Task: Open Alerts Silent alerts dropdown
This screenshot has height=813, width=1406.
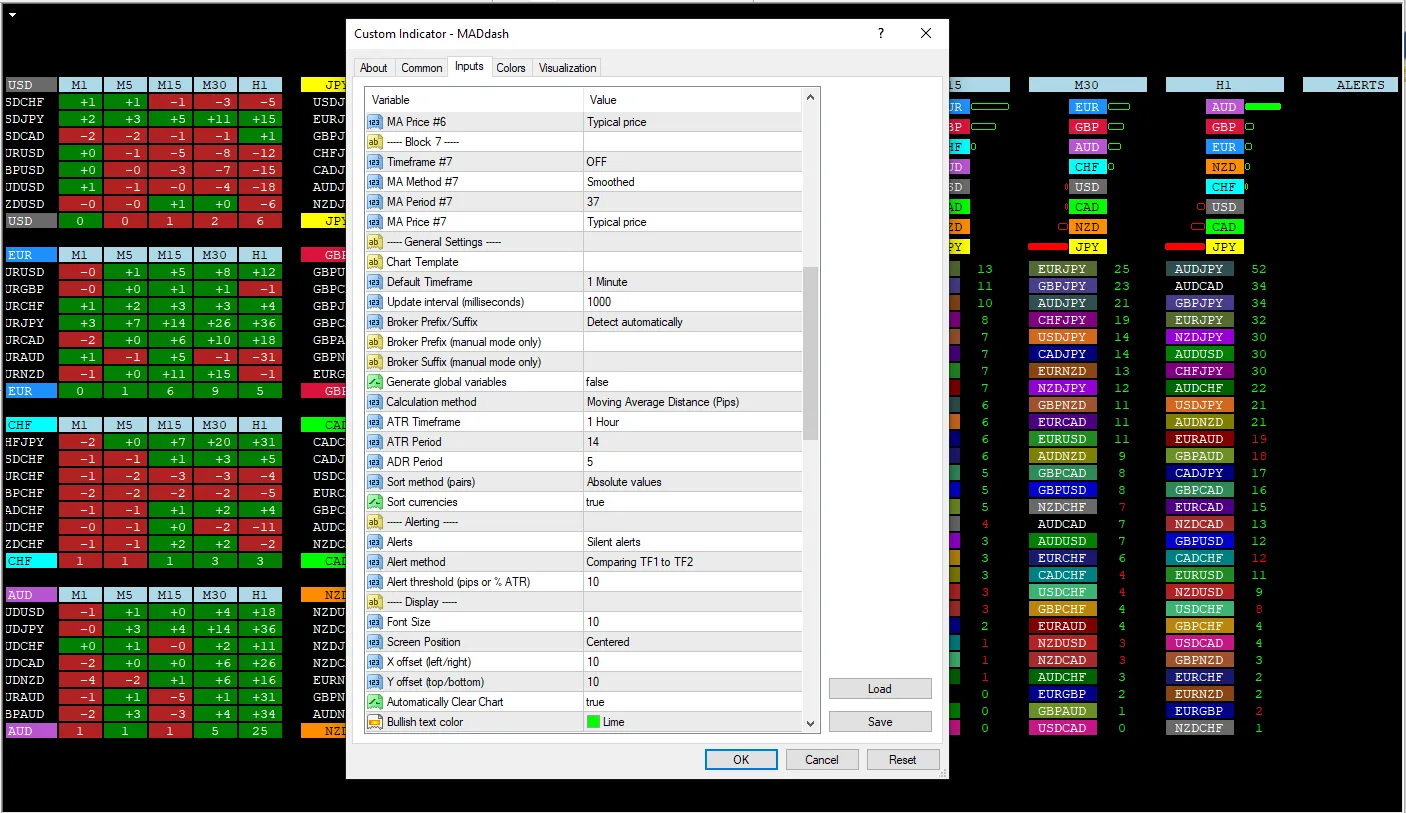Action: click(x=692, y=542)
